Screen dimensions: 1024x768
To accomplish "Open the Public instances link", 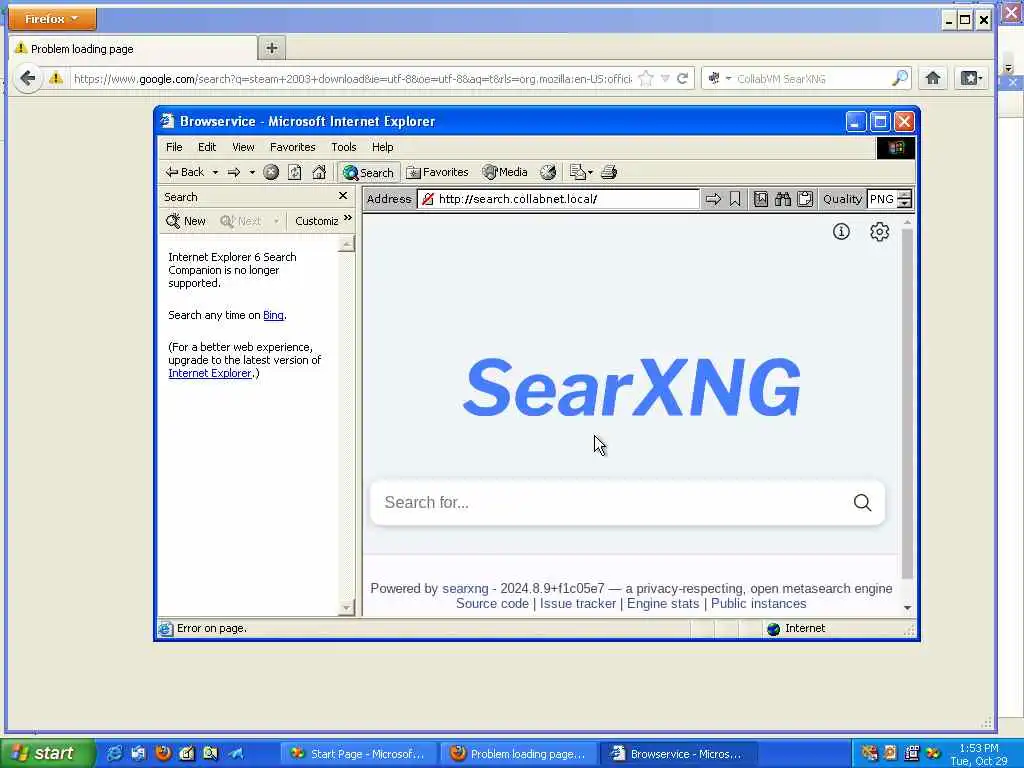I will [x=758, y=603].
